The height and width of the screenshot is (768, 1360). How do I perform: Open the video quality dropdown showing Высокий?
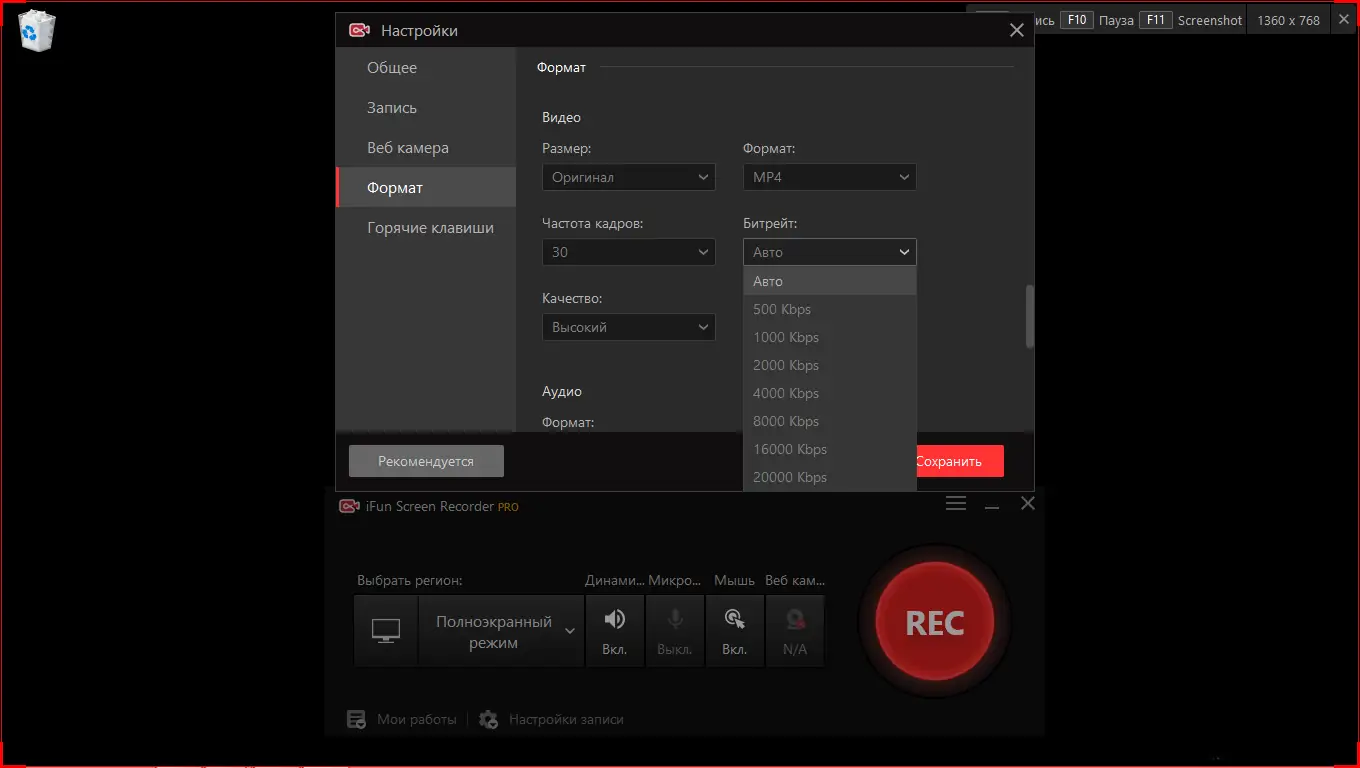(628, 327)
